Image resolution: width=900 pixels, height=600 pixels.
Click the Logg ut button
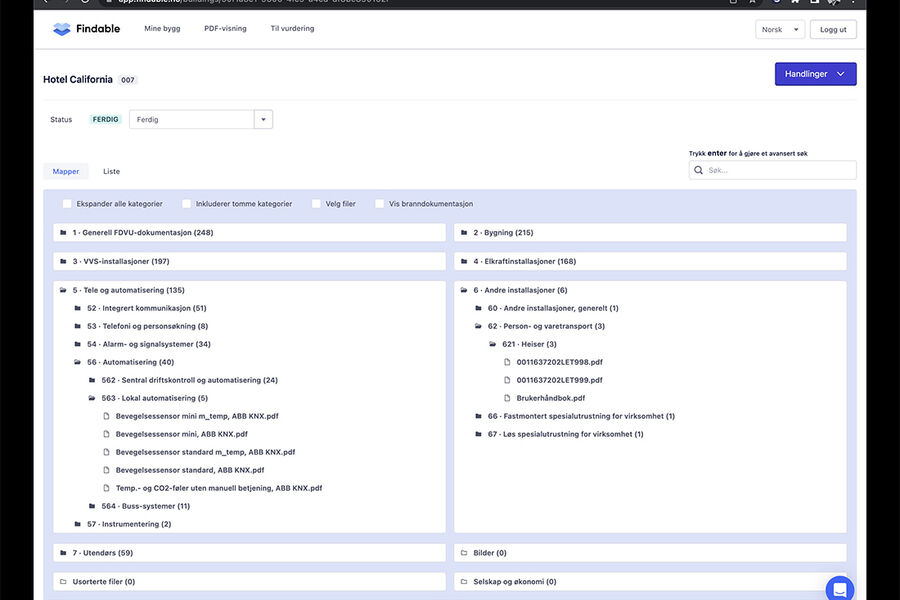point(832,30)
